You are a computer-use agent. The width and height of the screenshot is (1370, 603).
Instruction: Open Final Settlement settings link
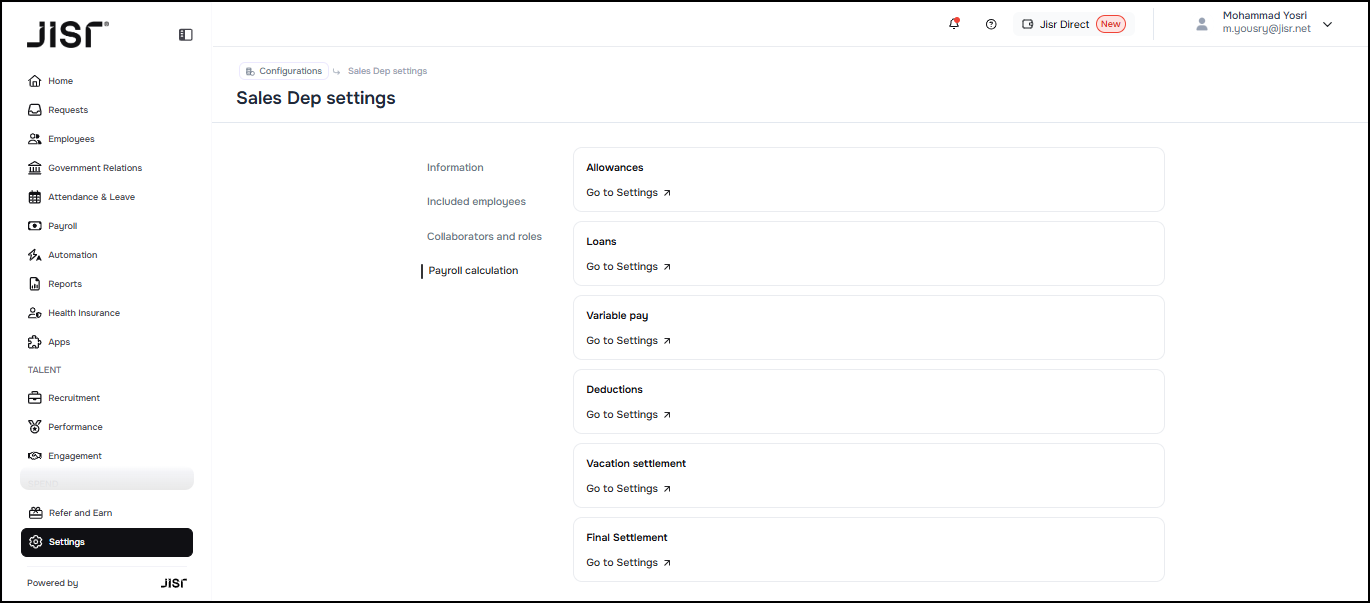click(x=628, y=563)
